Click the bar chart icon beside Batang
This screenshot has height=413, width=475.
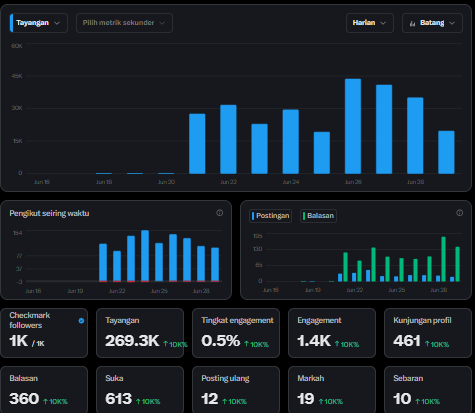[x=412, y=23]
